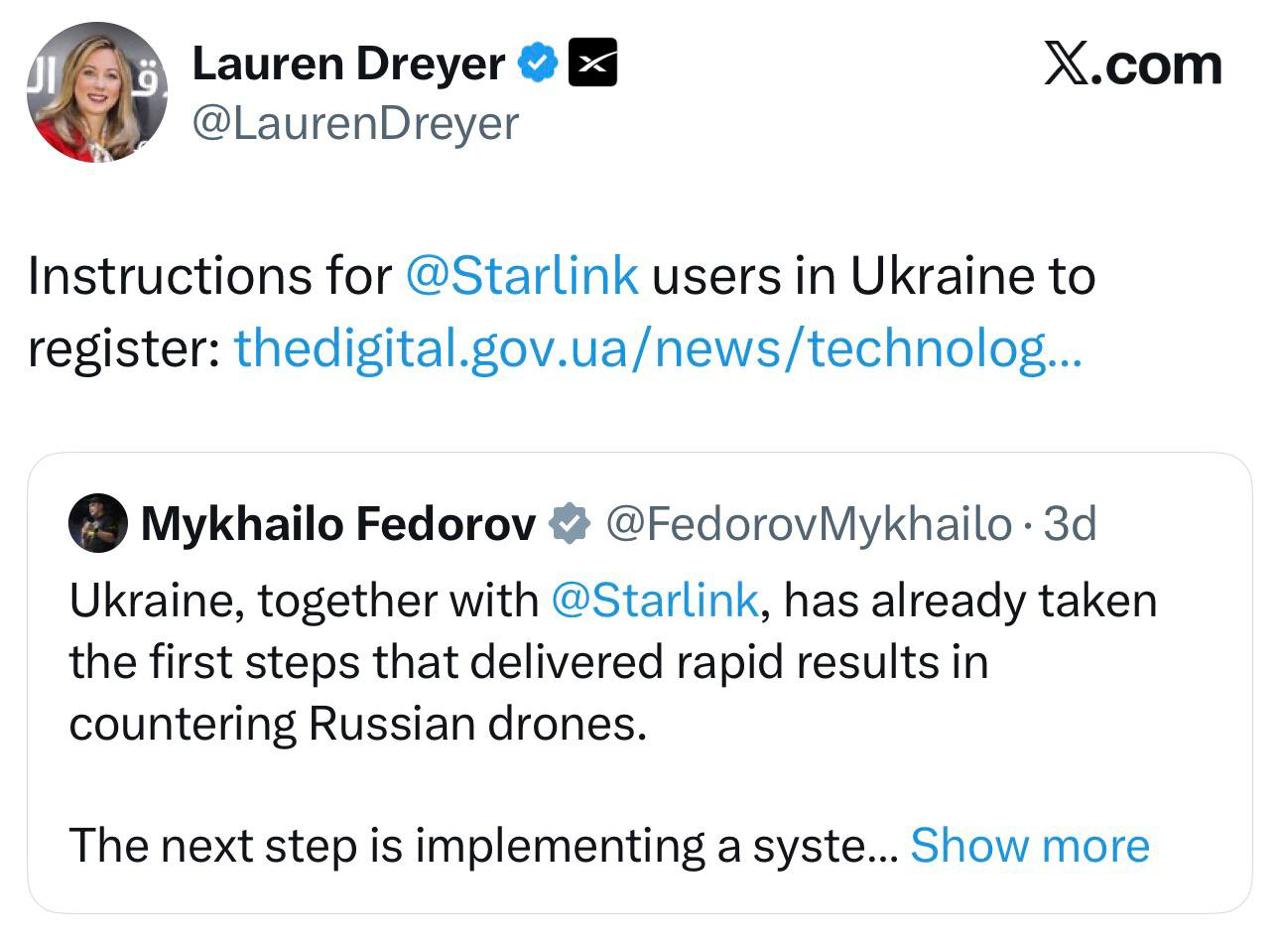Screen dimensions: 1280x944
Task: Click the blue verified badge beside Lauren Dreyer
Action: point(537,65)
